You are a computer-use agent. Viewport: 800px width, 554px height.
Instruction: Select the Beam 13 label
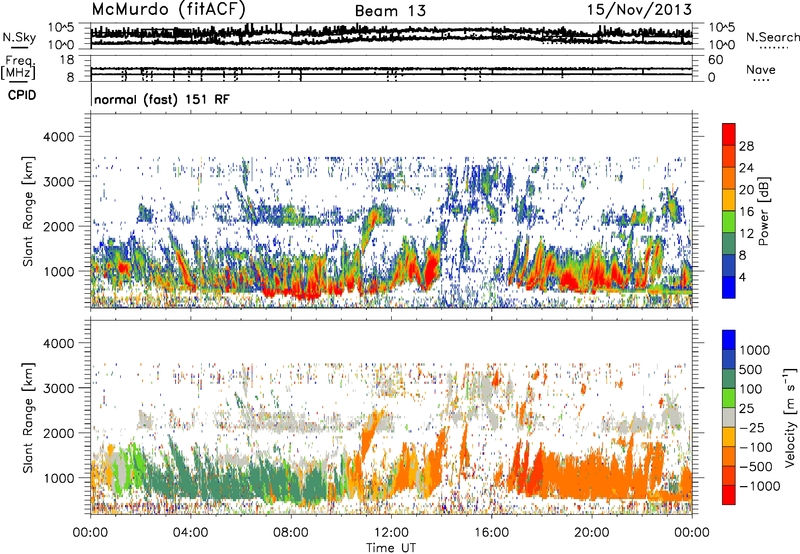[x=390, y=11]
